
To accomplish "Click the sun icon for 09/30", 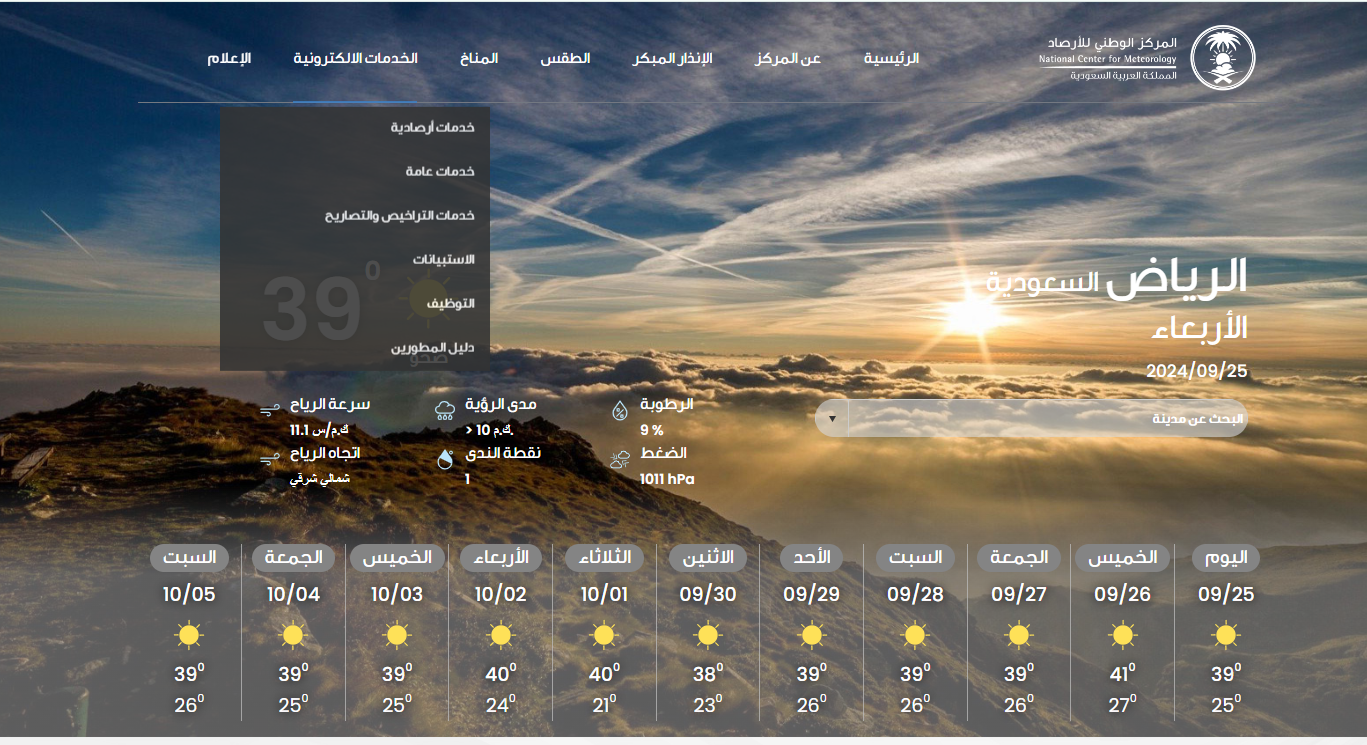I will click(707, 635).
